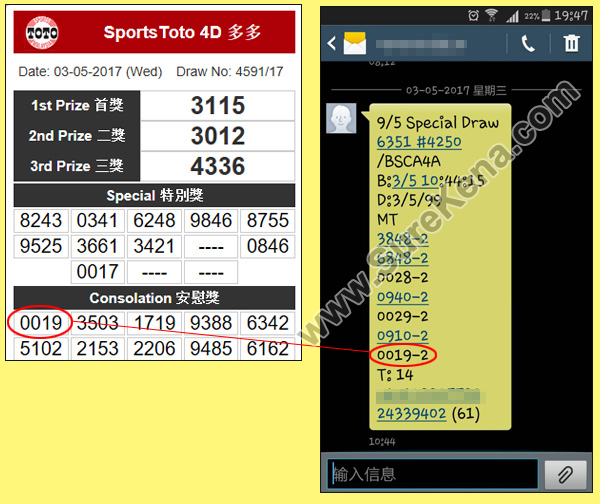The image size is (600, 504).
Task: Open the '6848-2' link in message
Action: pyautogui.click(x=403, y=258)
